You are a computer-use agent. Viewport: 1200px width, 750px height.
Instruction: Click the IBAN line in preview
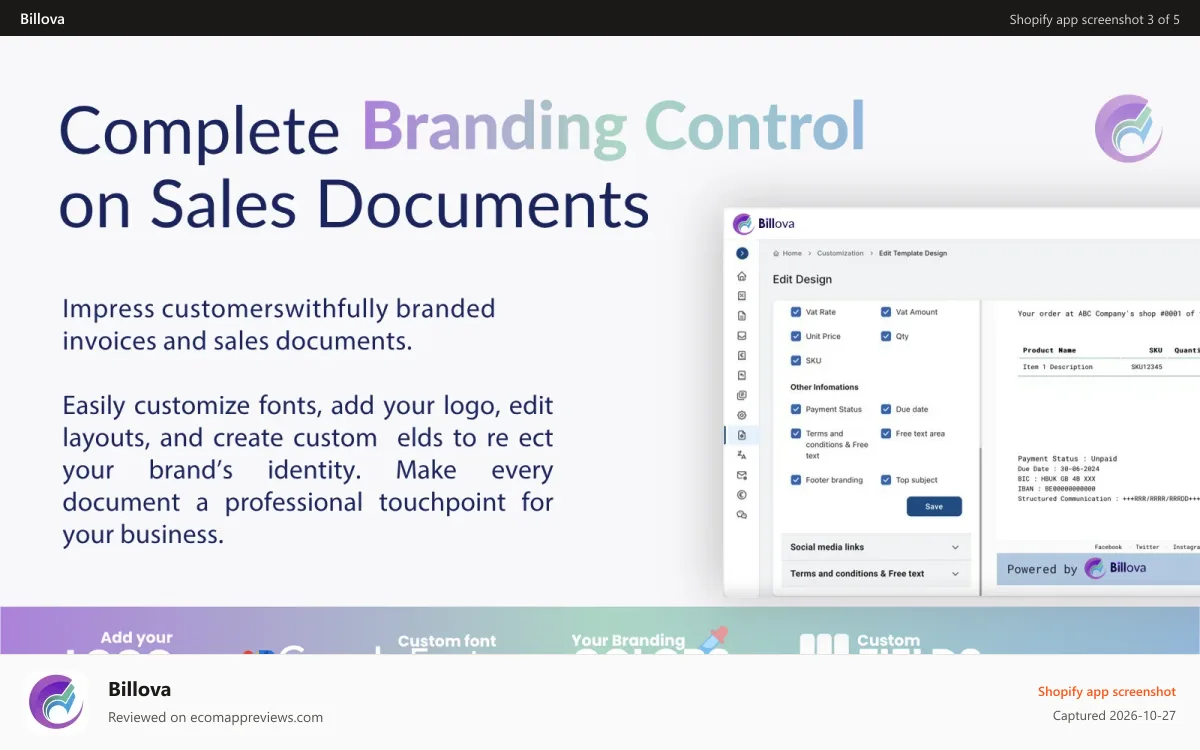click(x=1056, y=489)
